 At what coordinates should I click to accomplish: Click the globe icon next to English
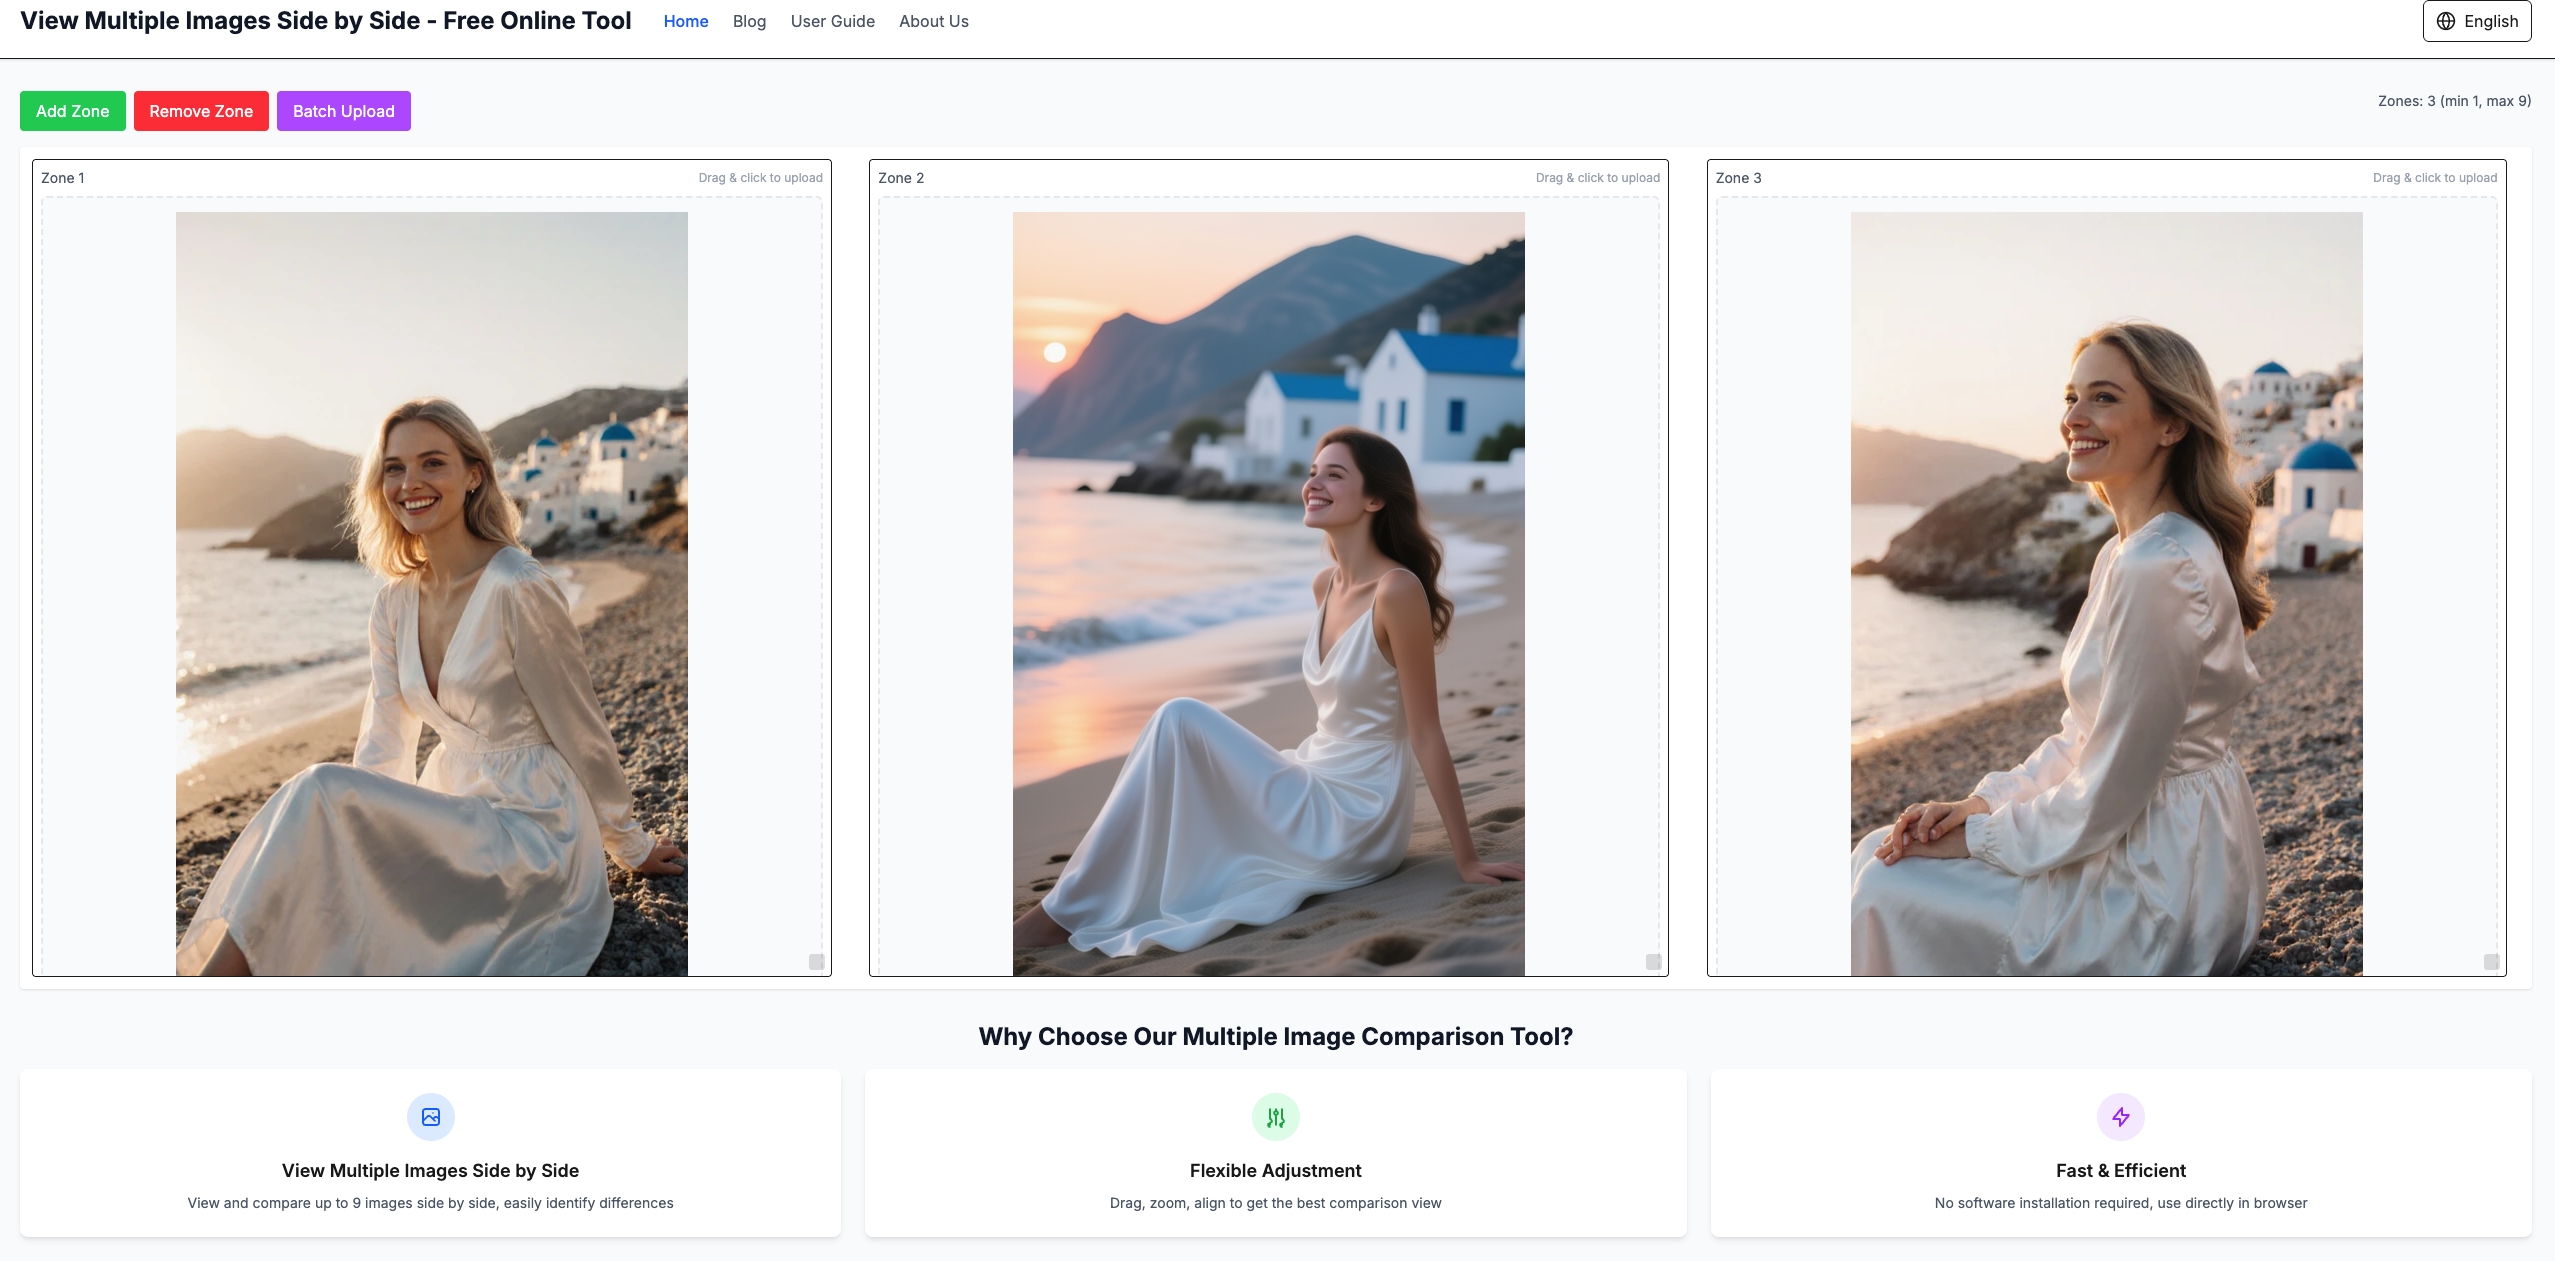2446,20
